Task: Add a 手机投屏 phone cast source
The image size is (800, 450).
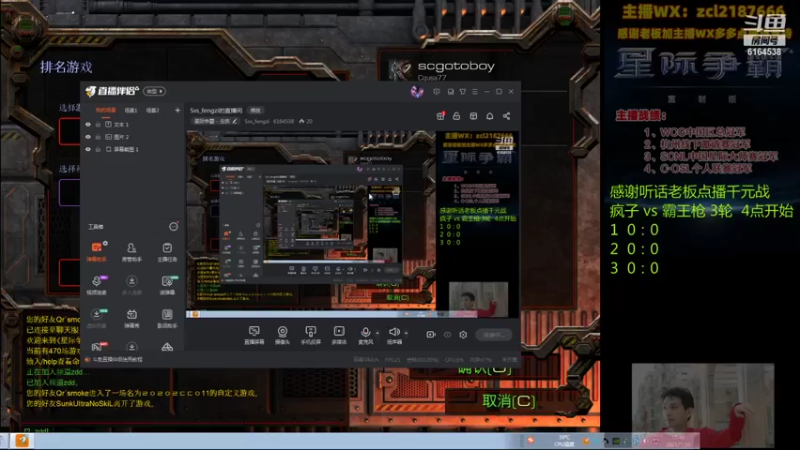Action: 310,335
